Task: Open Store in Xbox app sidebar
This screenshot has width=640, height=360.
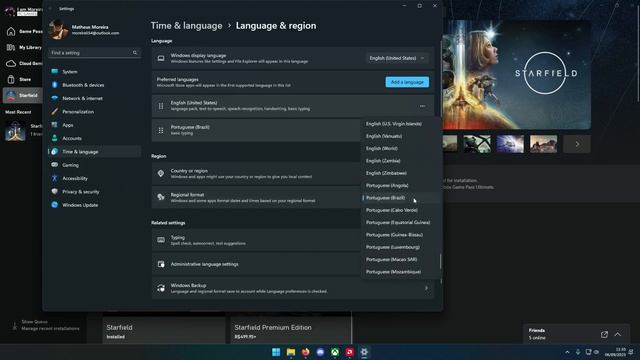Action: click(24, 79)
